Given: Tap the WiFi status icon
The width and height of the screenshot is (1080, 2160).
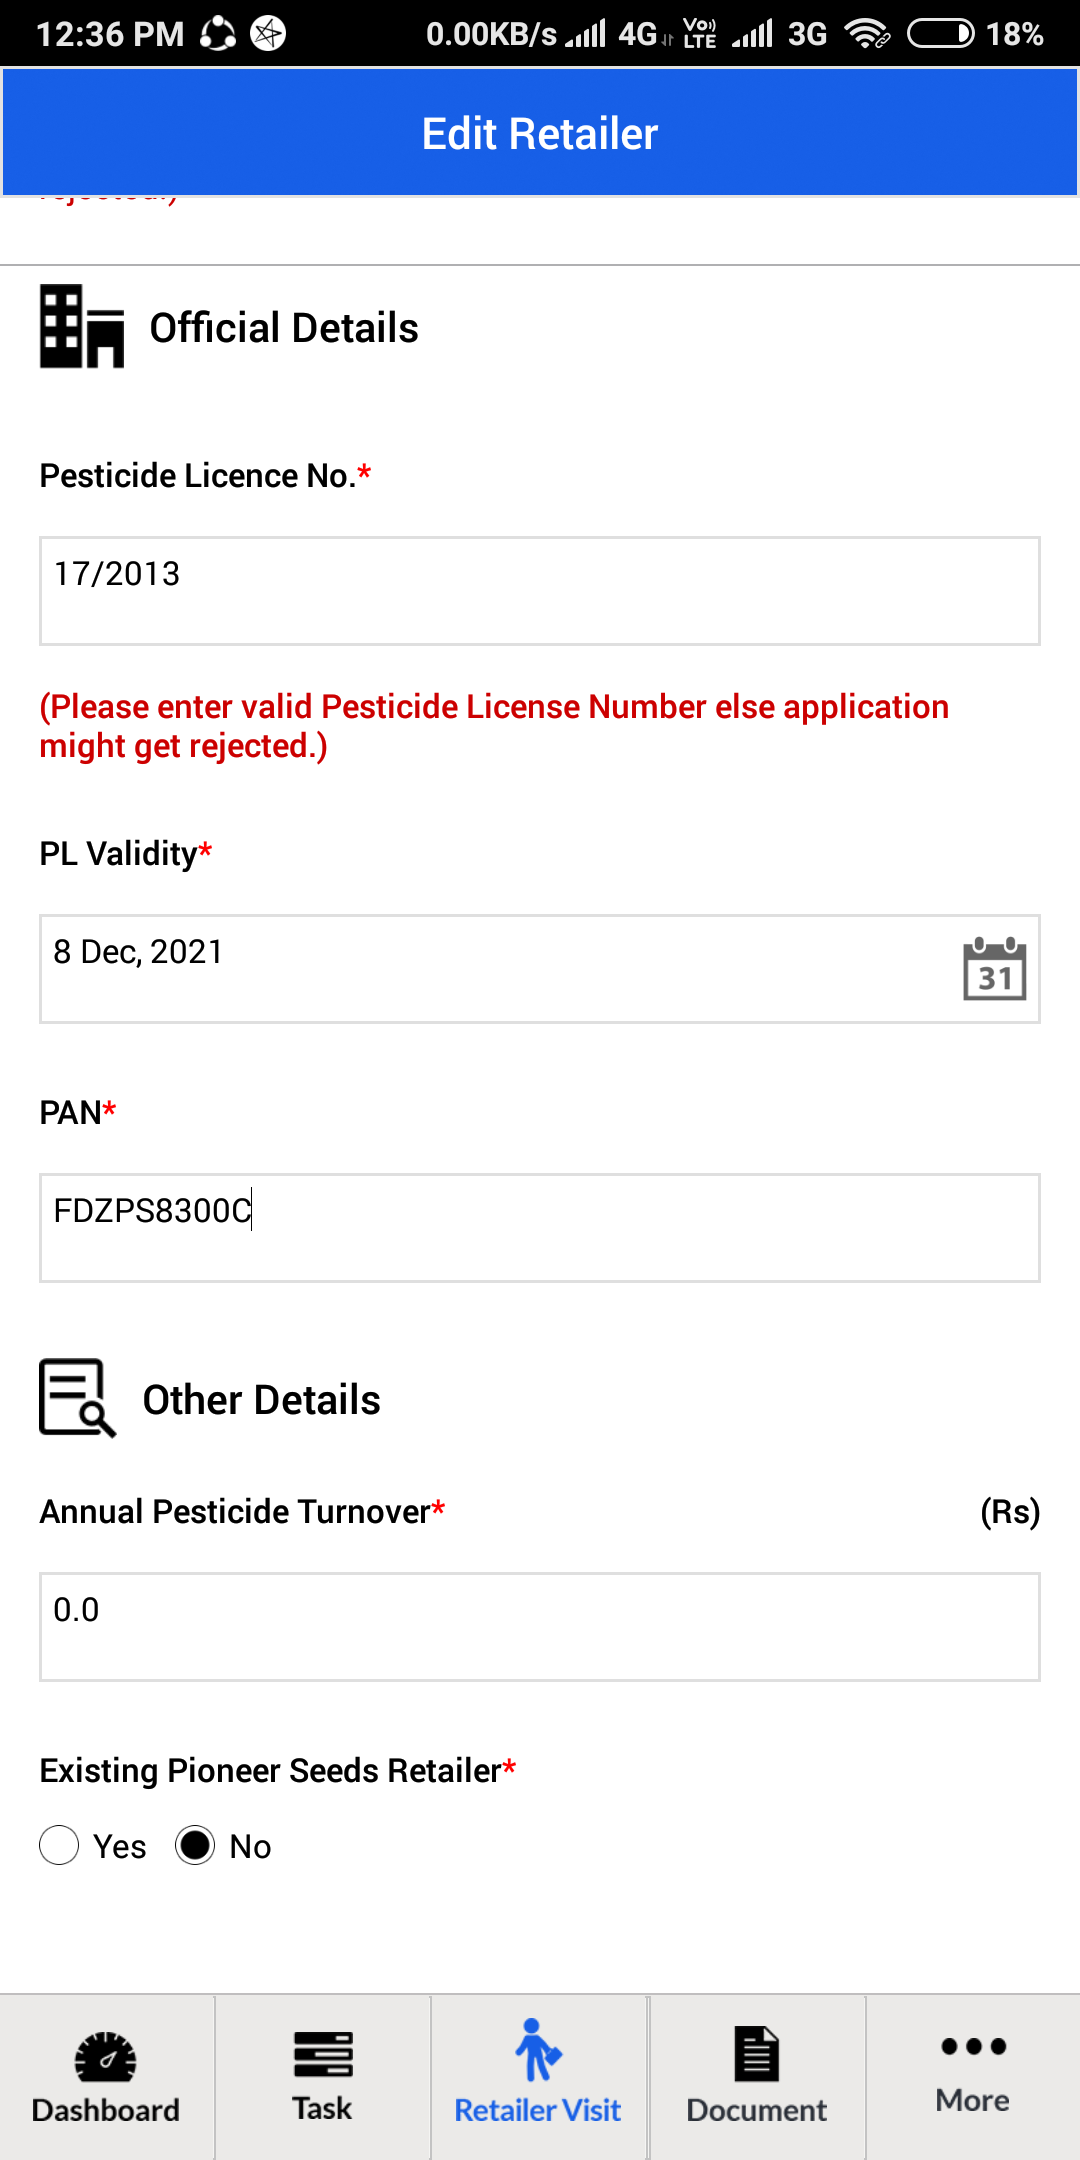Looking at the screenshot, I should 866,34.
